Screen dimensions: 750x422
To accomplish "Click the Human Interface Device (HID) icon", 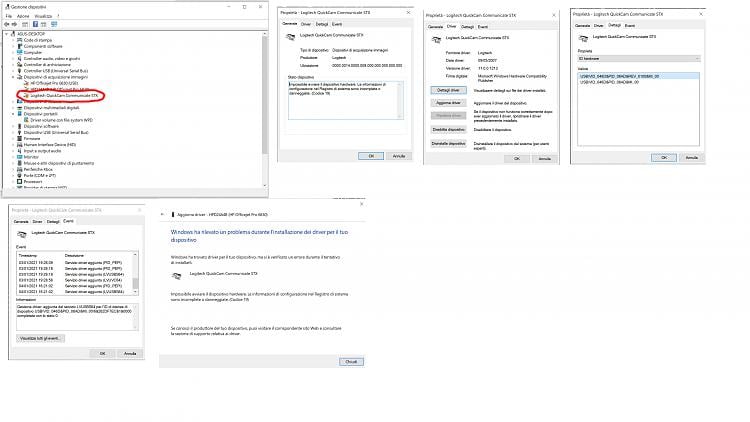I will [x=20, y=144].
